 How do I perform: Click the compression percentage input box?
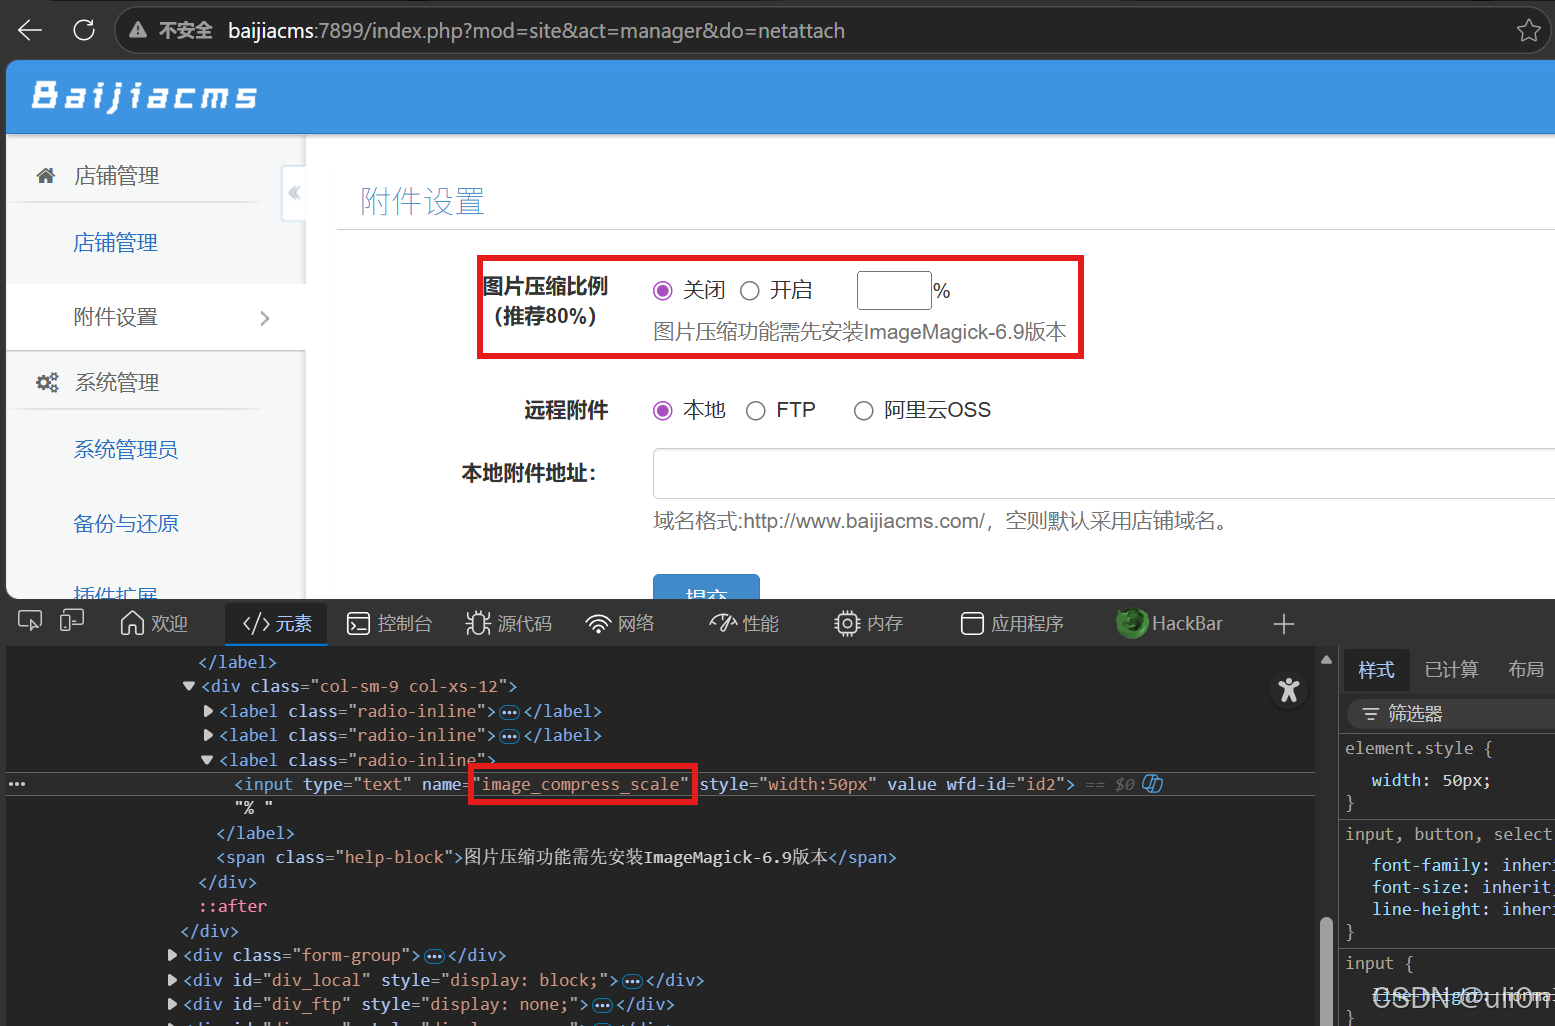point(894,291)
